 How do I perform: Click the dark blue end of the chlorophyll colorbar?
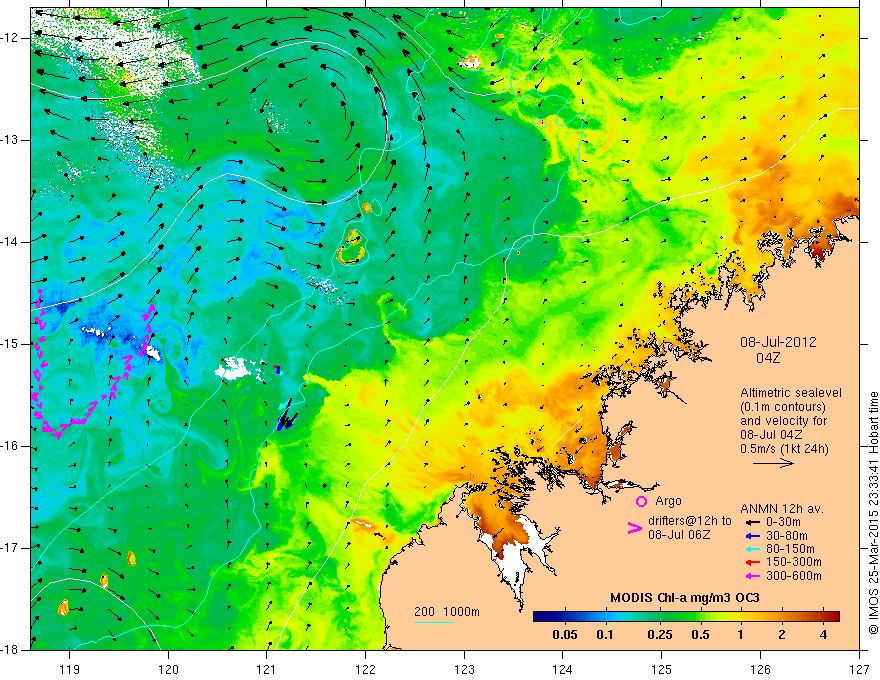coord(540,617)
